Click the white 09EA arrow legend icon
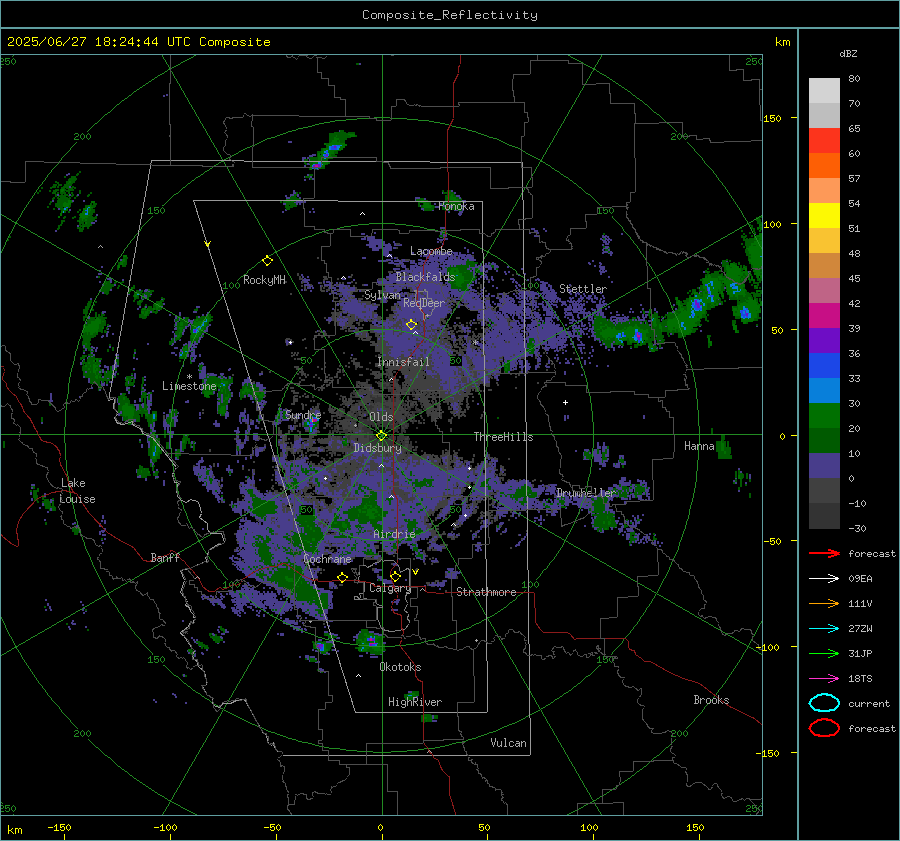900x841 pixels. pyautogui.click(x=824, y=579)
